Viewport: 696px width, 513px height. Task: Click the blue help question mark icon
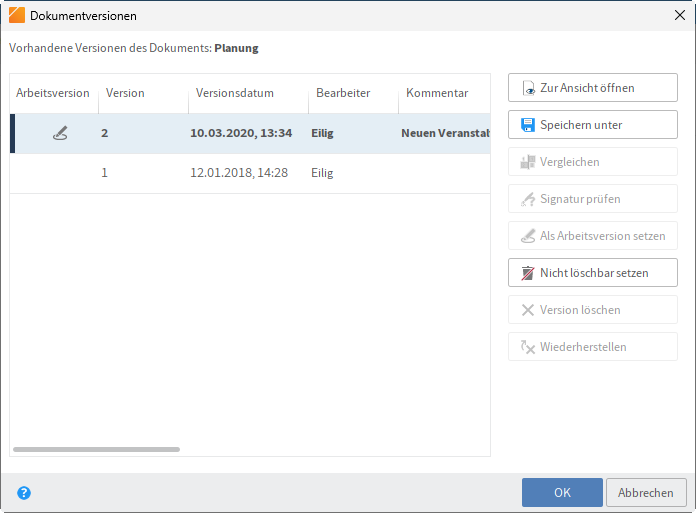(x=24, y=493)
